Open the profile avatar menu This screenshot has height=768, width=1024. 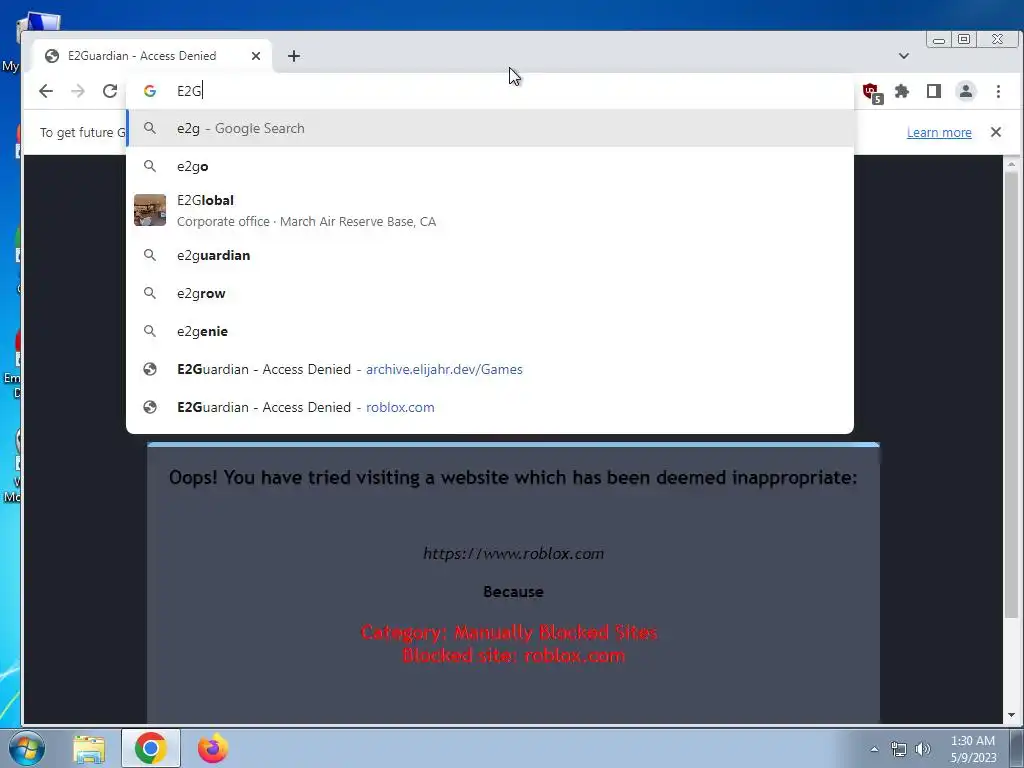966,91
